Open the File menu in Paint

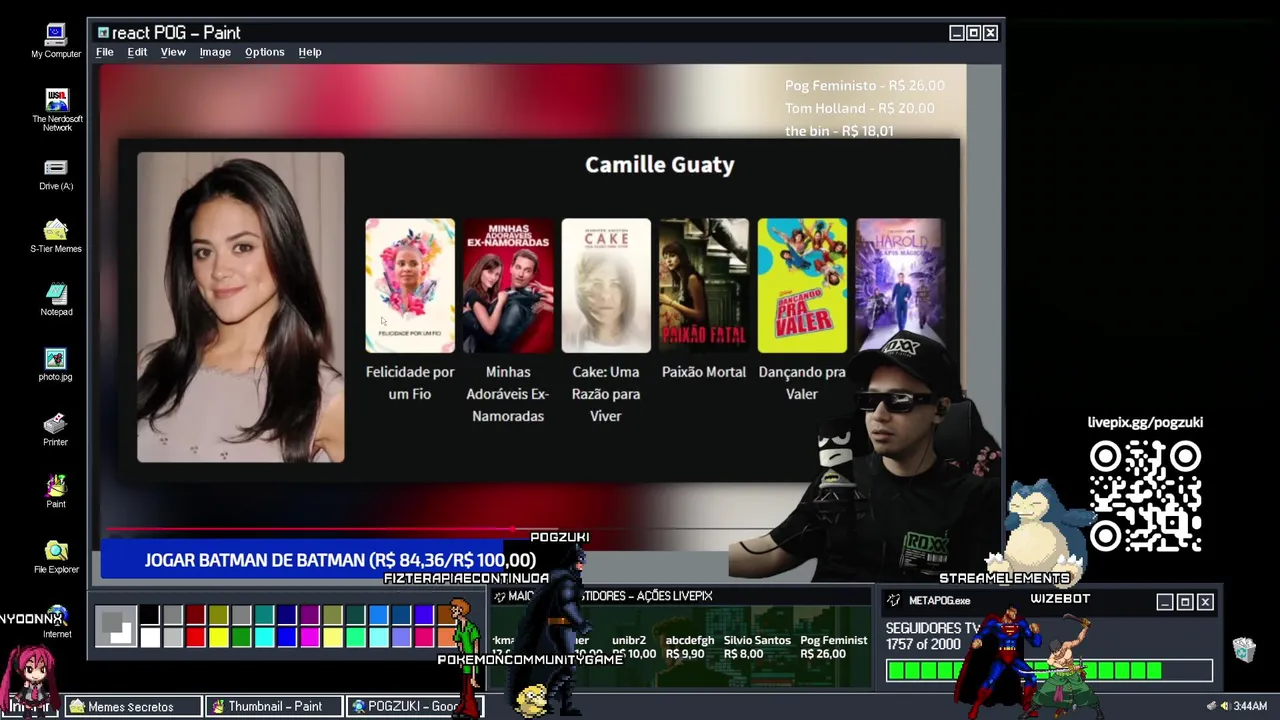[x=105, y=52]
